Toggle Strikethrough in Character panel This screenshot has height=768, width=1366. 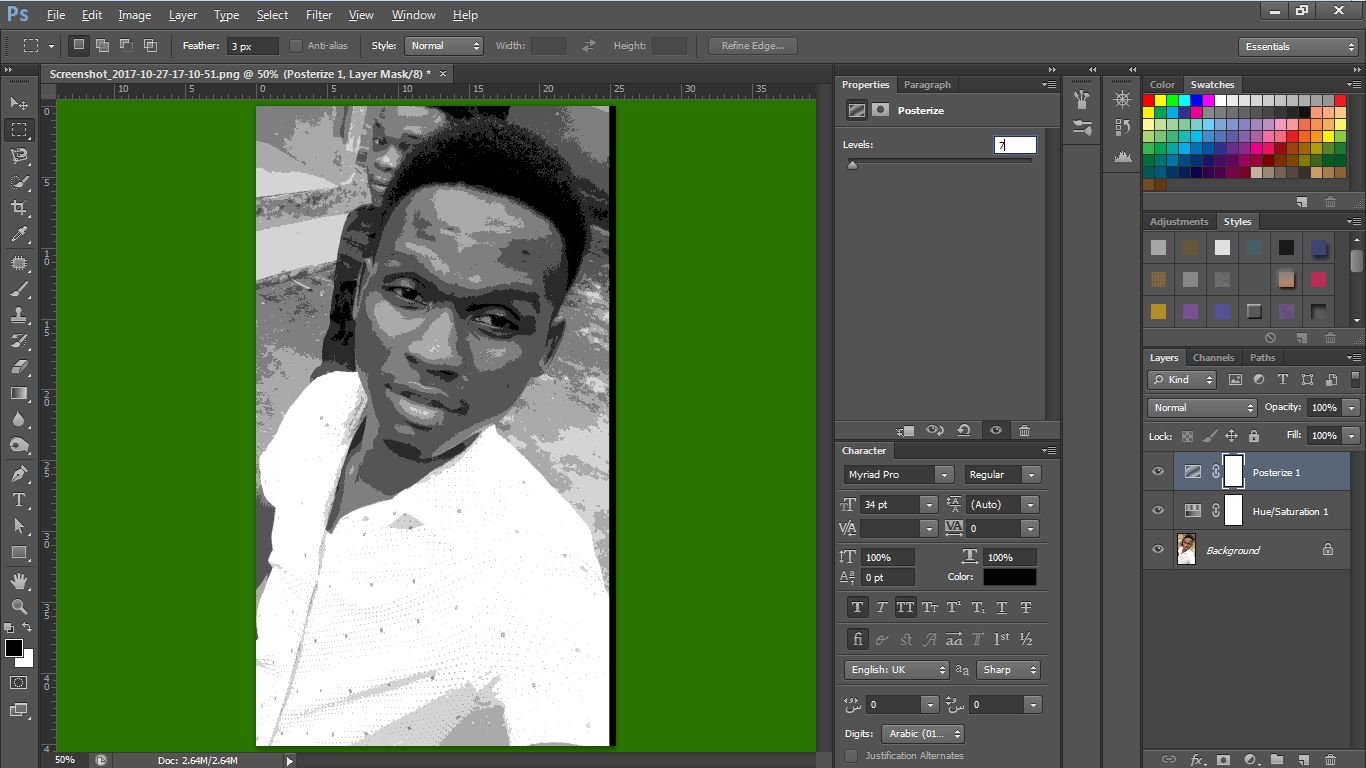1026,607
